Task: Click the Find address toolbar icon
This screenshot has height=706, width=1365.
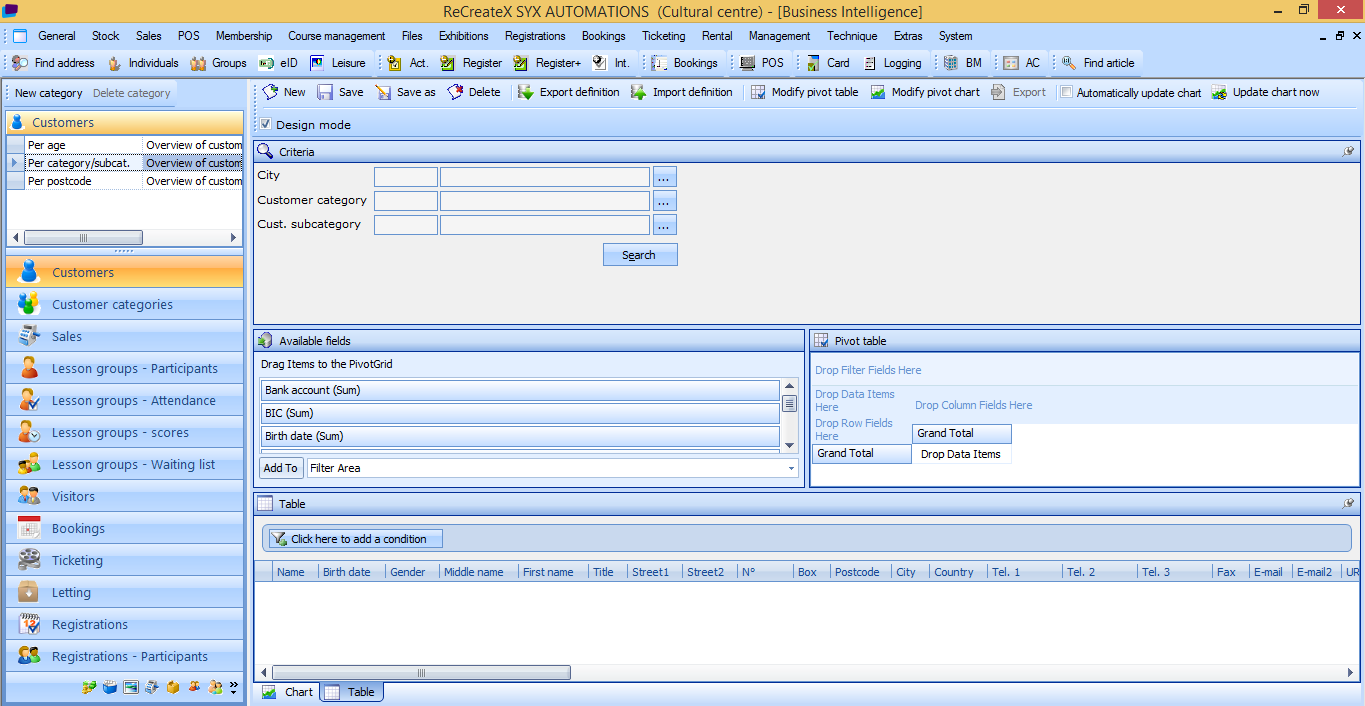Action: tap(20, 63)
